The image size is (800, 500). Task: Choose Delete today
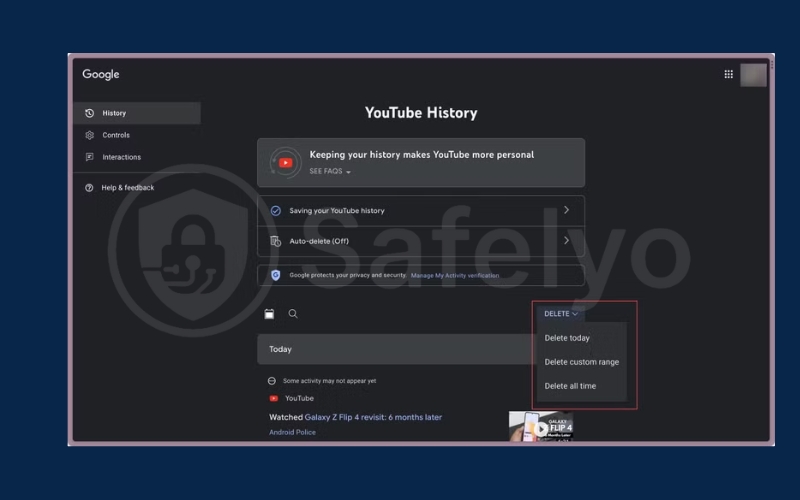pyautogui.click(x=567, y=338)
